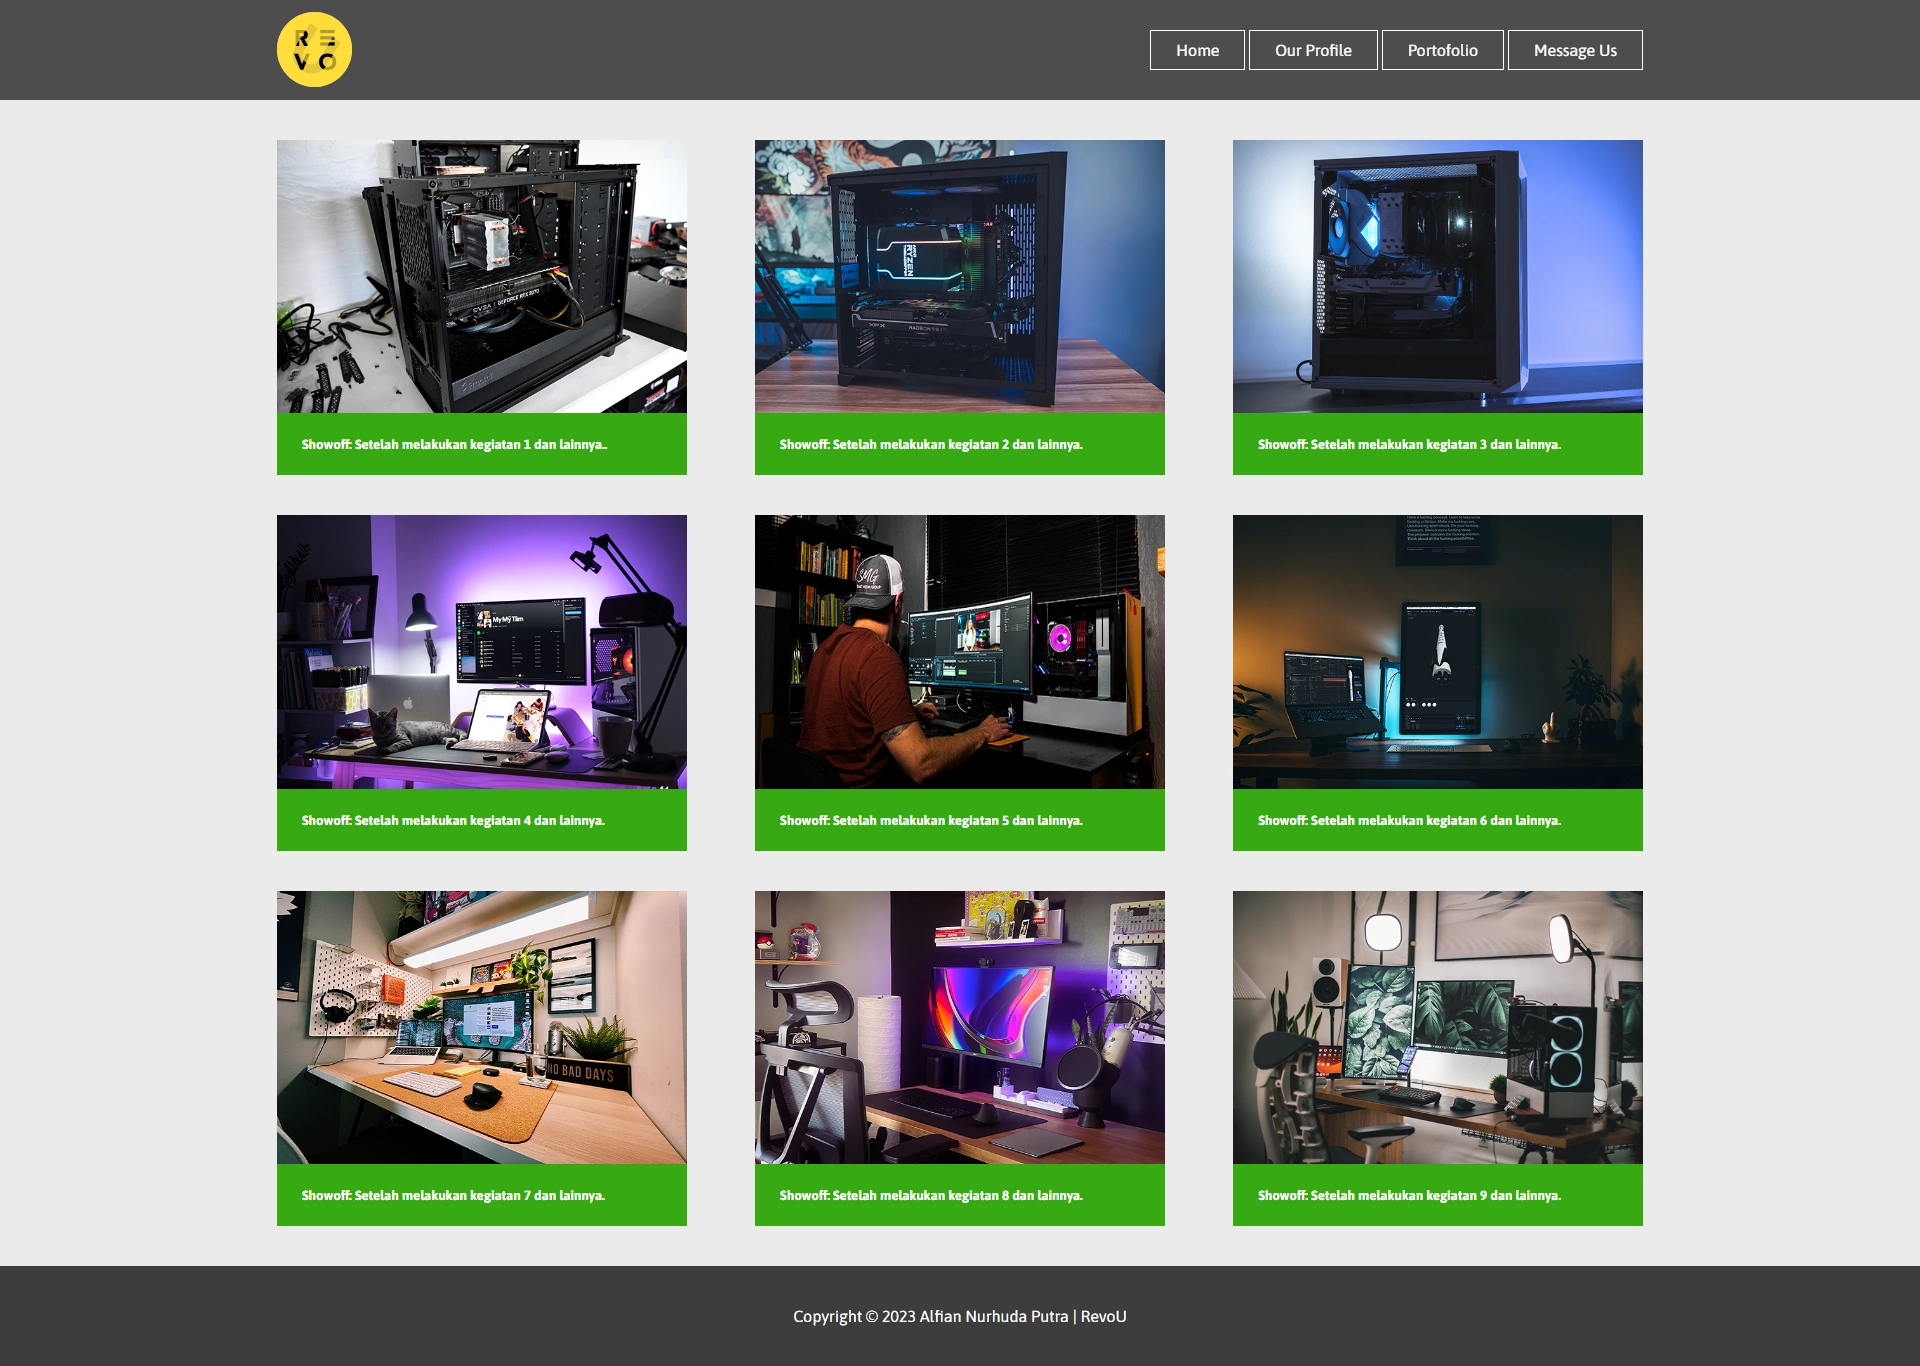Screen dimensions: 1920x1366
Task: Click the copyright text in the footer
Action: [x=959, y=1317]
